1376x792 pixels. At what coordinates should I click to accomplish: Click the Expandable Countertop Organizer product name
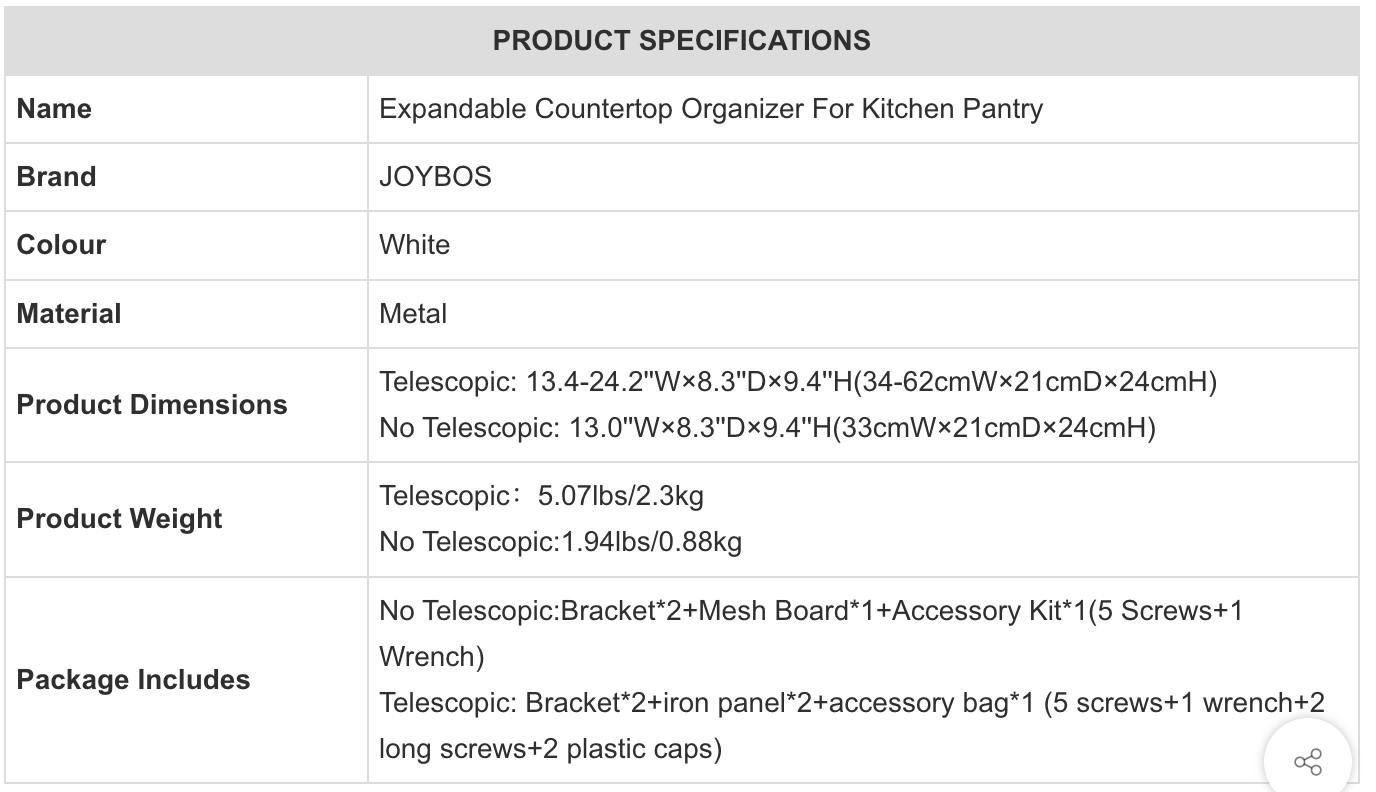click(x=710, y=109)
